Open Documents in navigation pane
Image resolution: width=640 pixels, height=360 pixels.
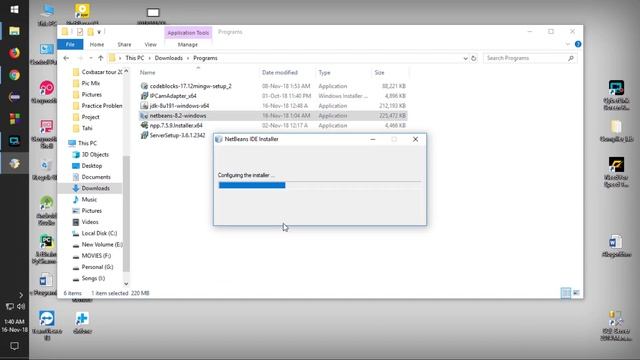click(x=96, y=177)
